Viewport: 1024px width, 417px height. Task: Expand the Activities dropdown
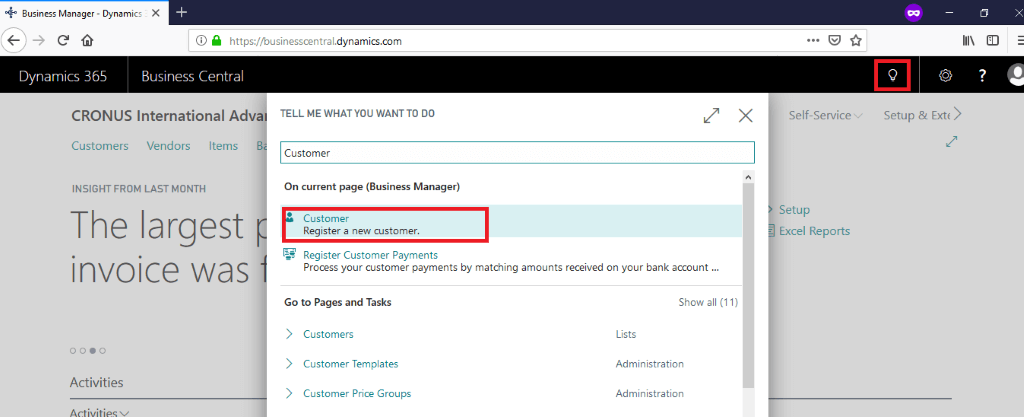(99, 412)
